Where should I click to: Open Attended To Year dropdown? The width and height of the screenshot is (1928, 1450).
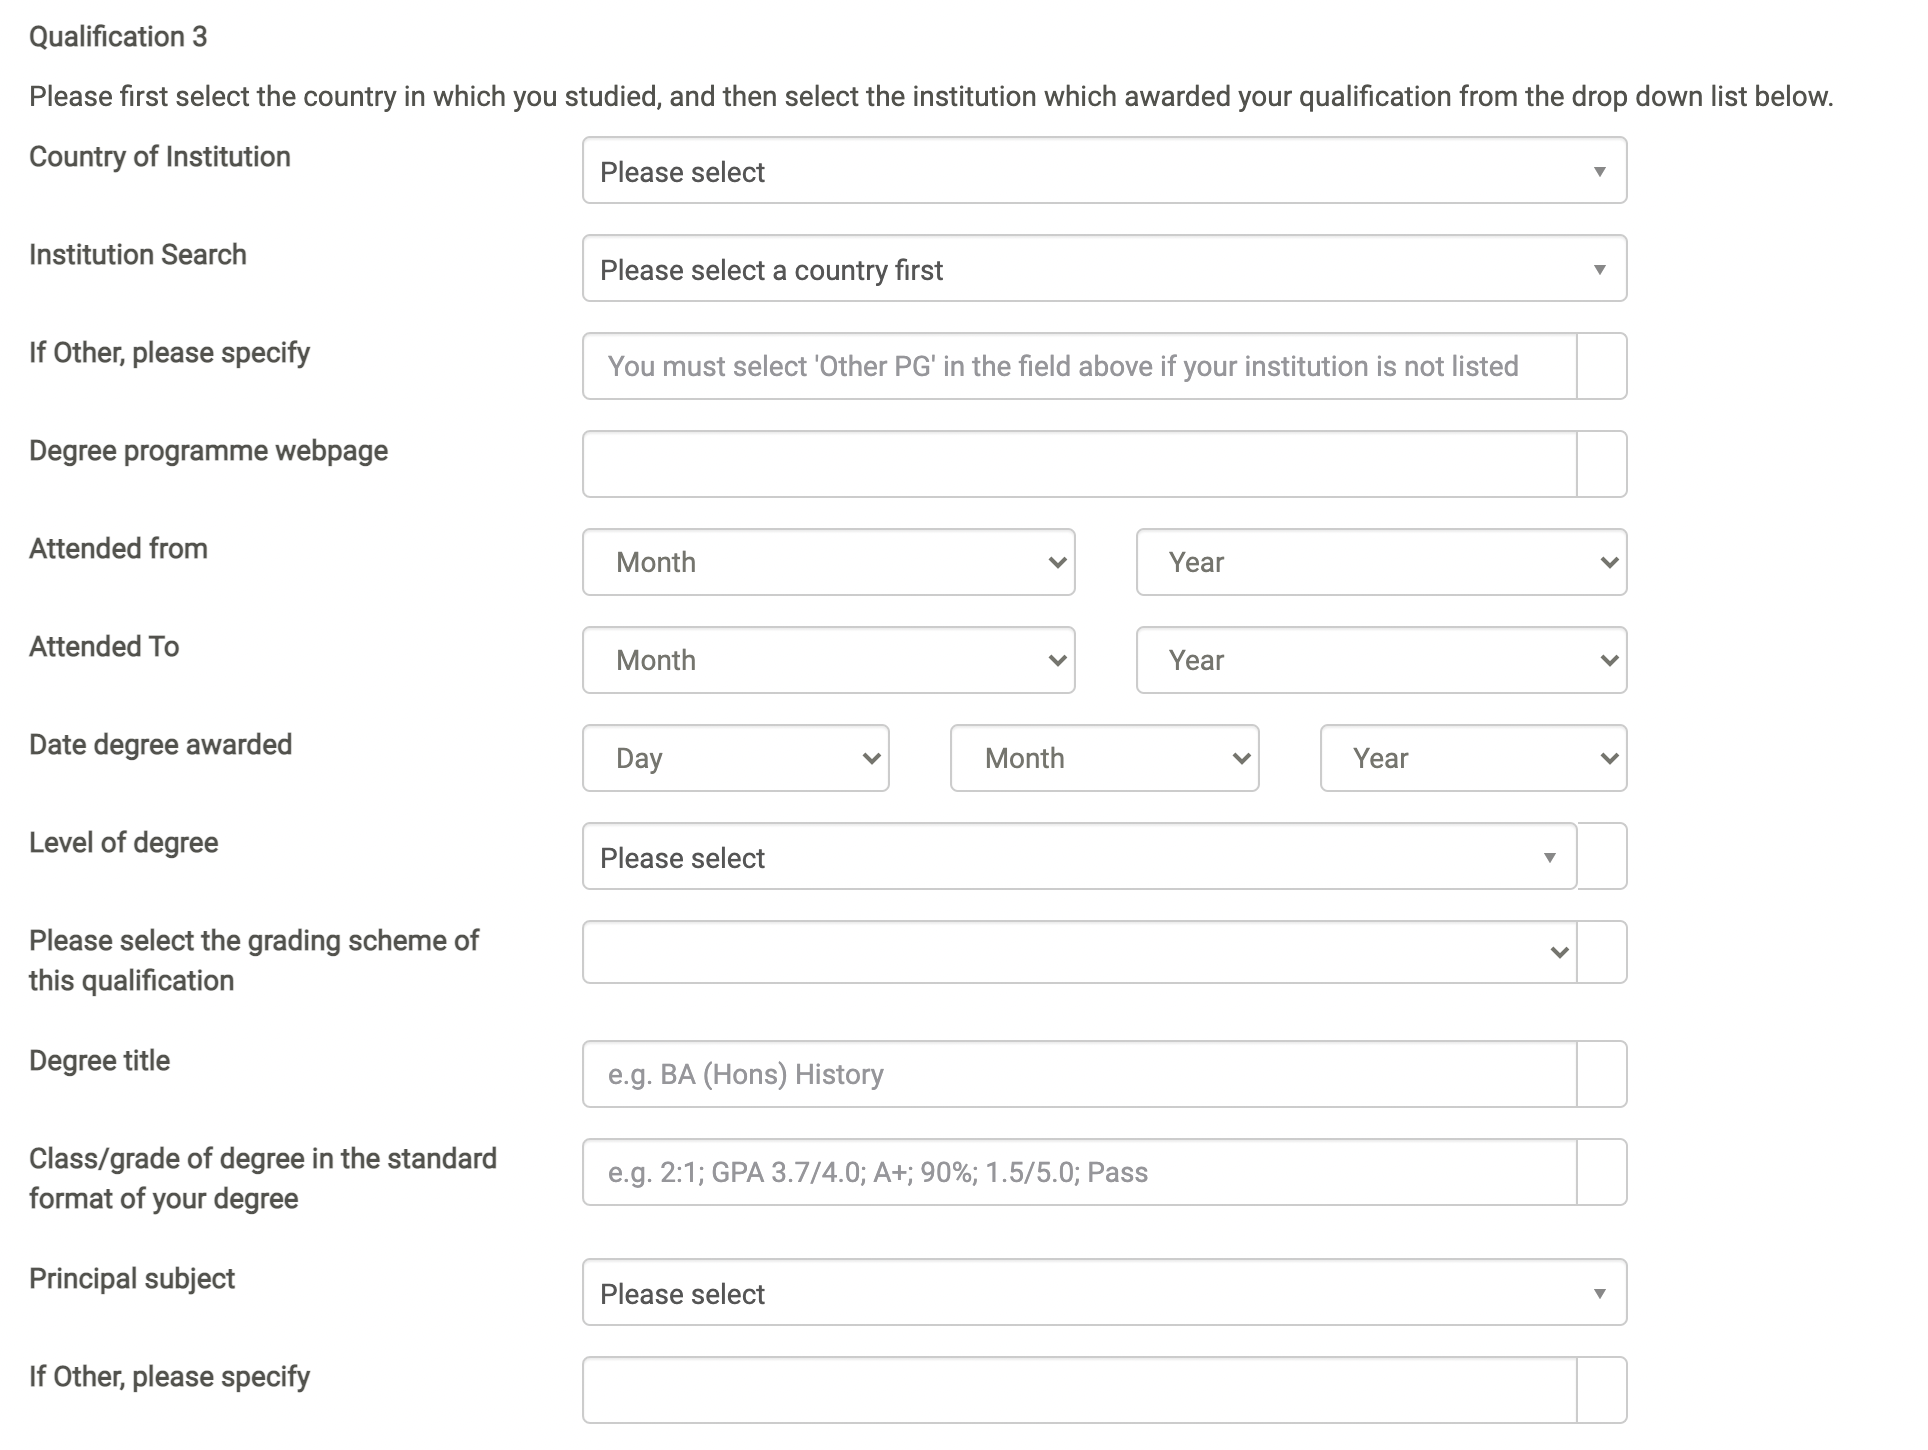click(x=1381, y=661)
